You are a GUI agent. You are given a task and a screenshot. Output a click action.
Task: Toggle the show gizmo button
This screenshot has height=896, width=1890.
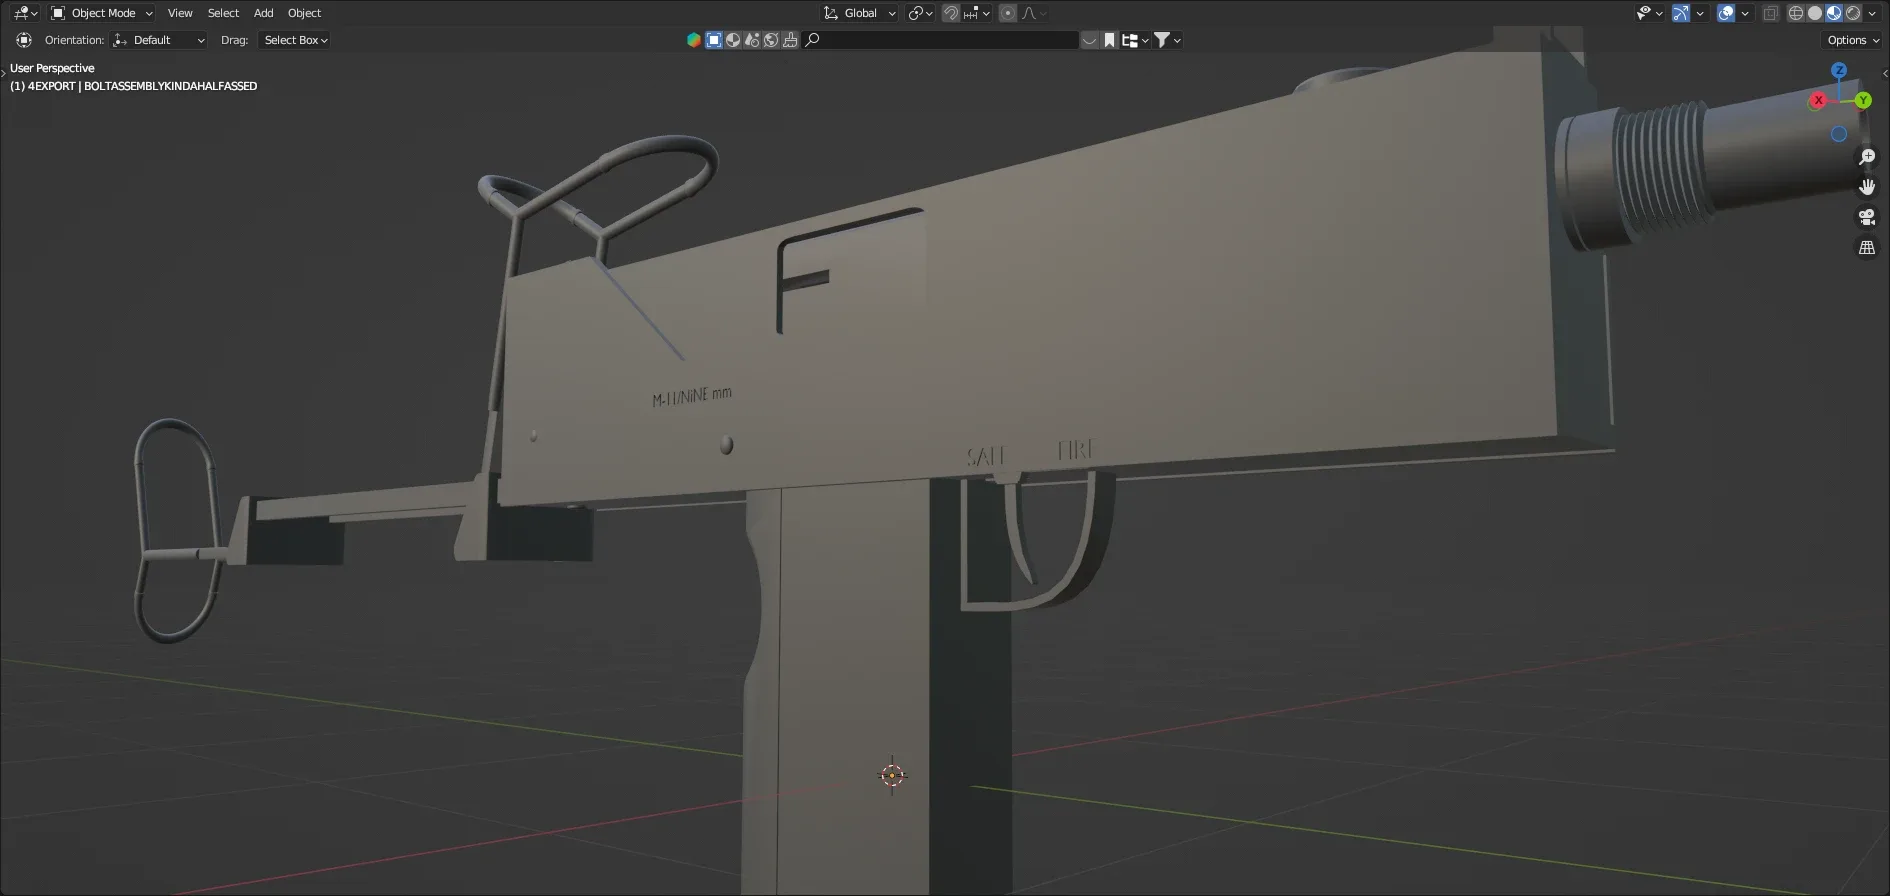click(x=1681, y=13)
